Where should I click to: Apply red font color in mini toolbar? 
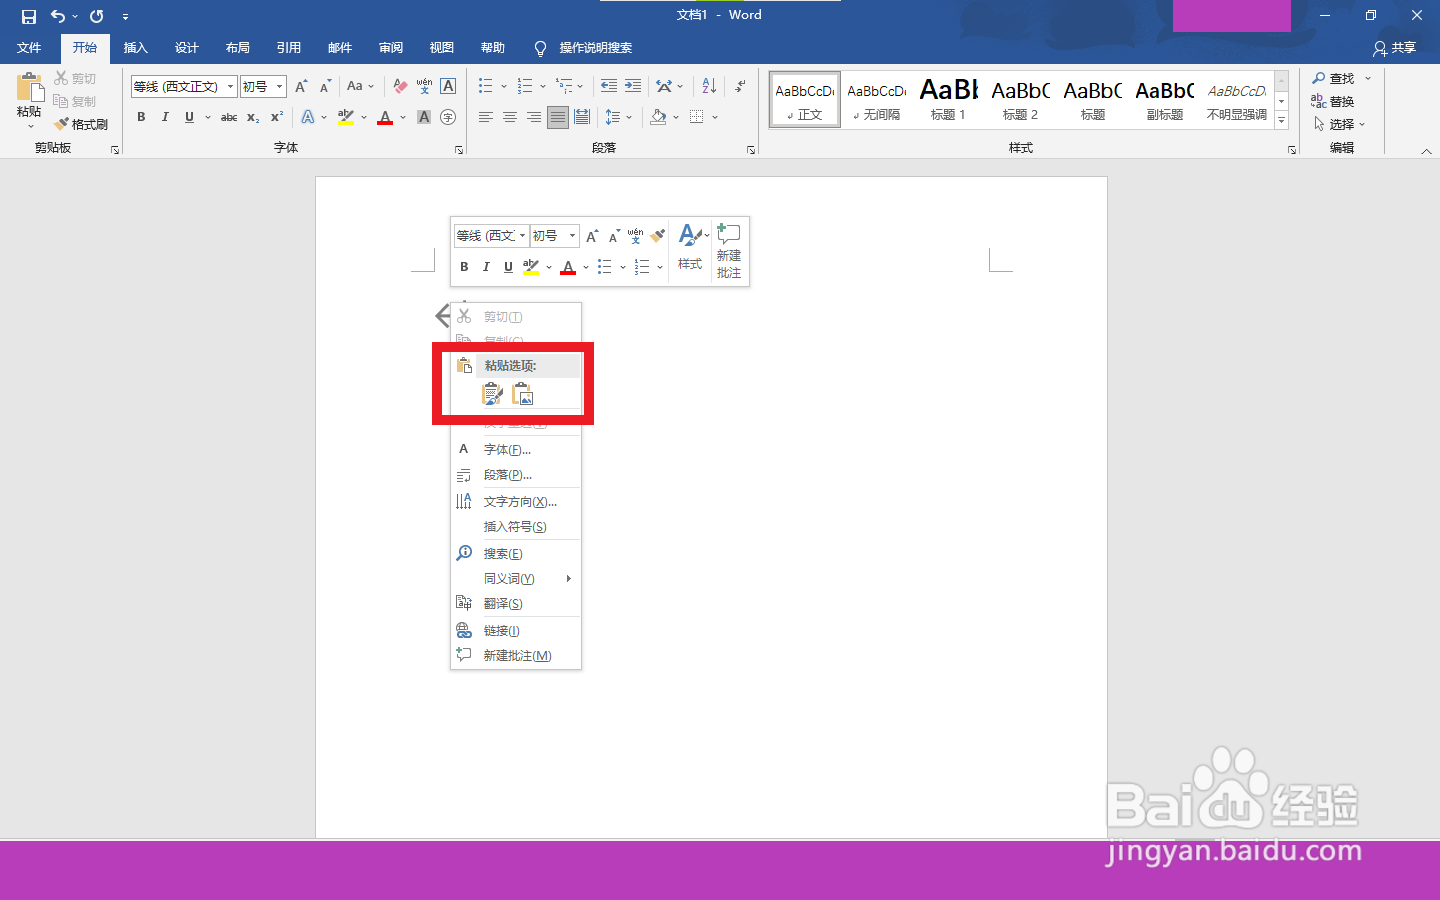(x=568, y=267)
